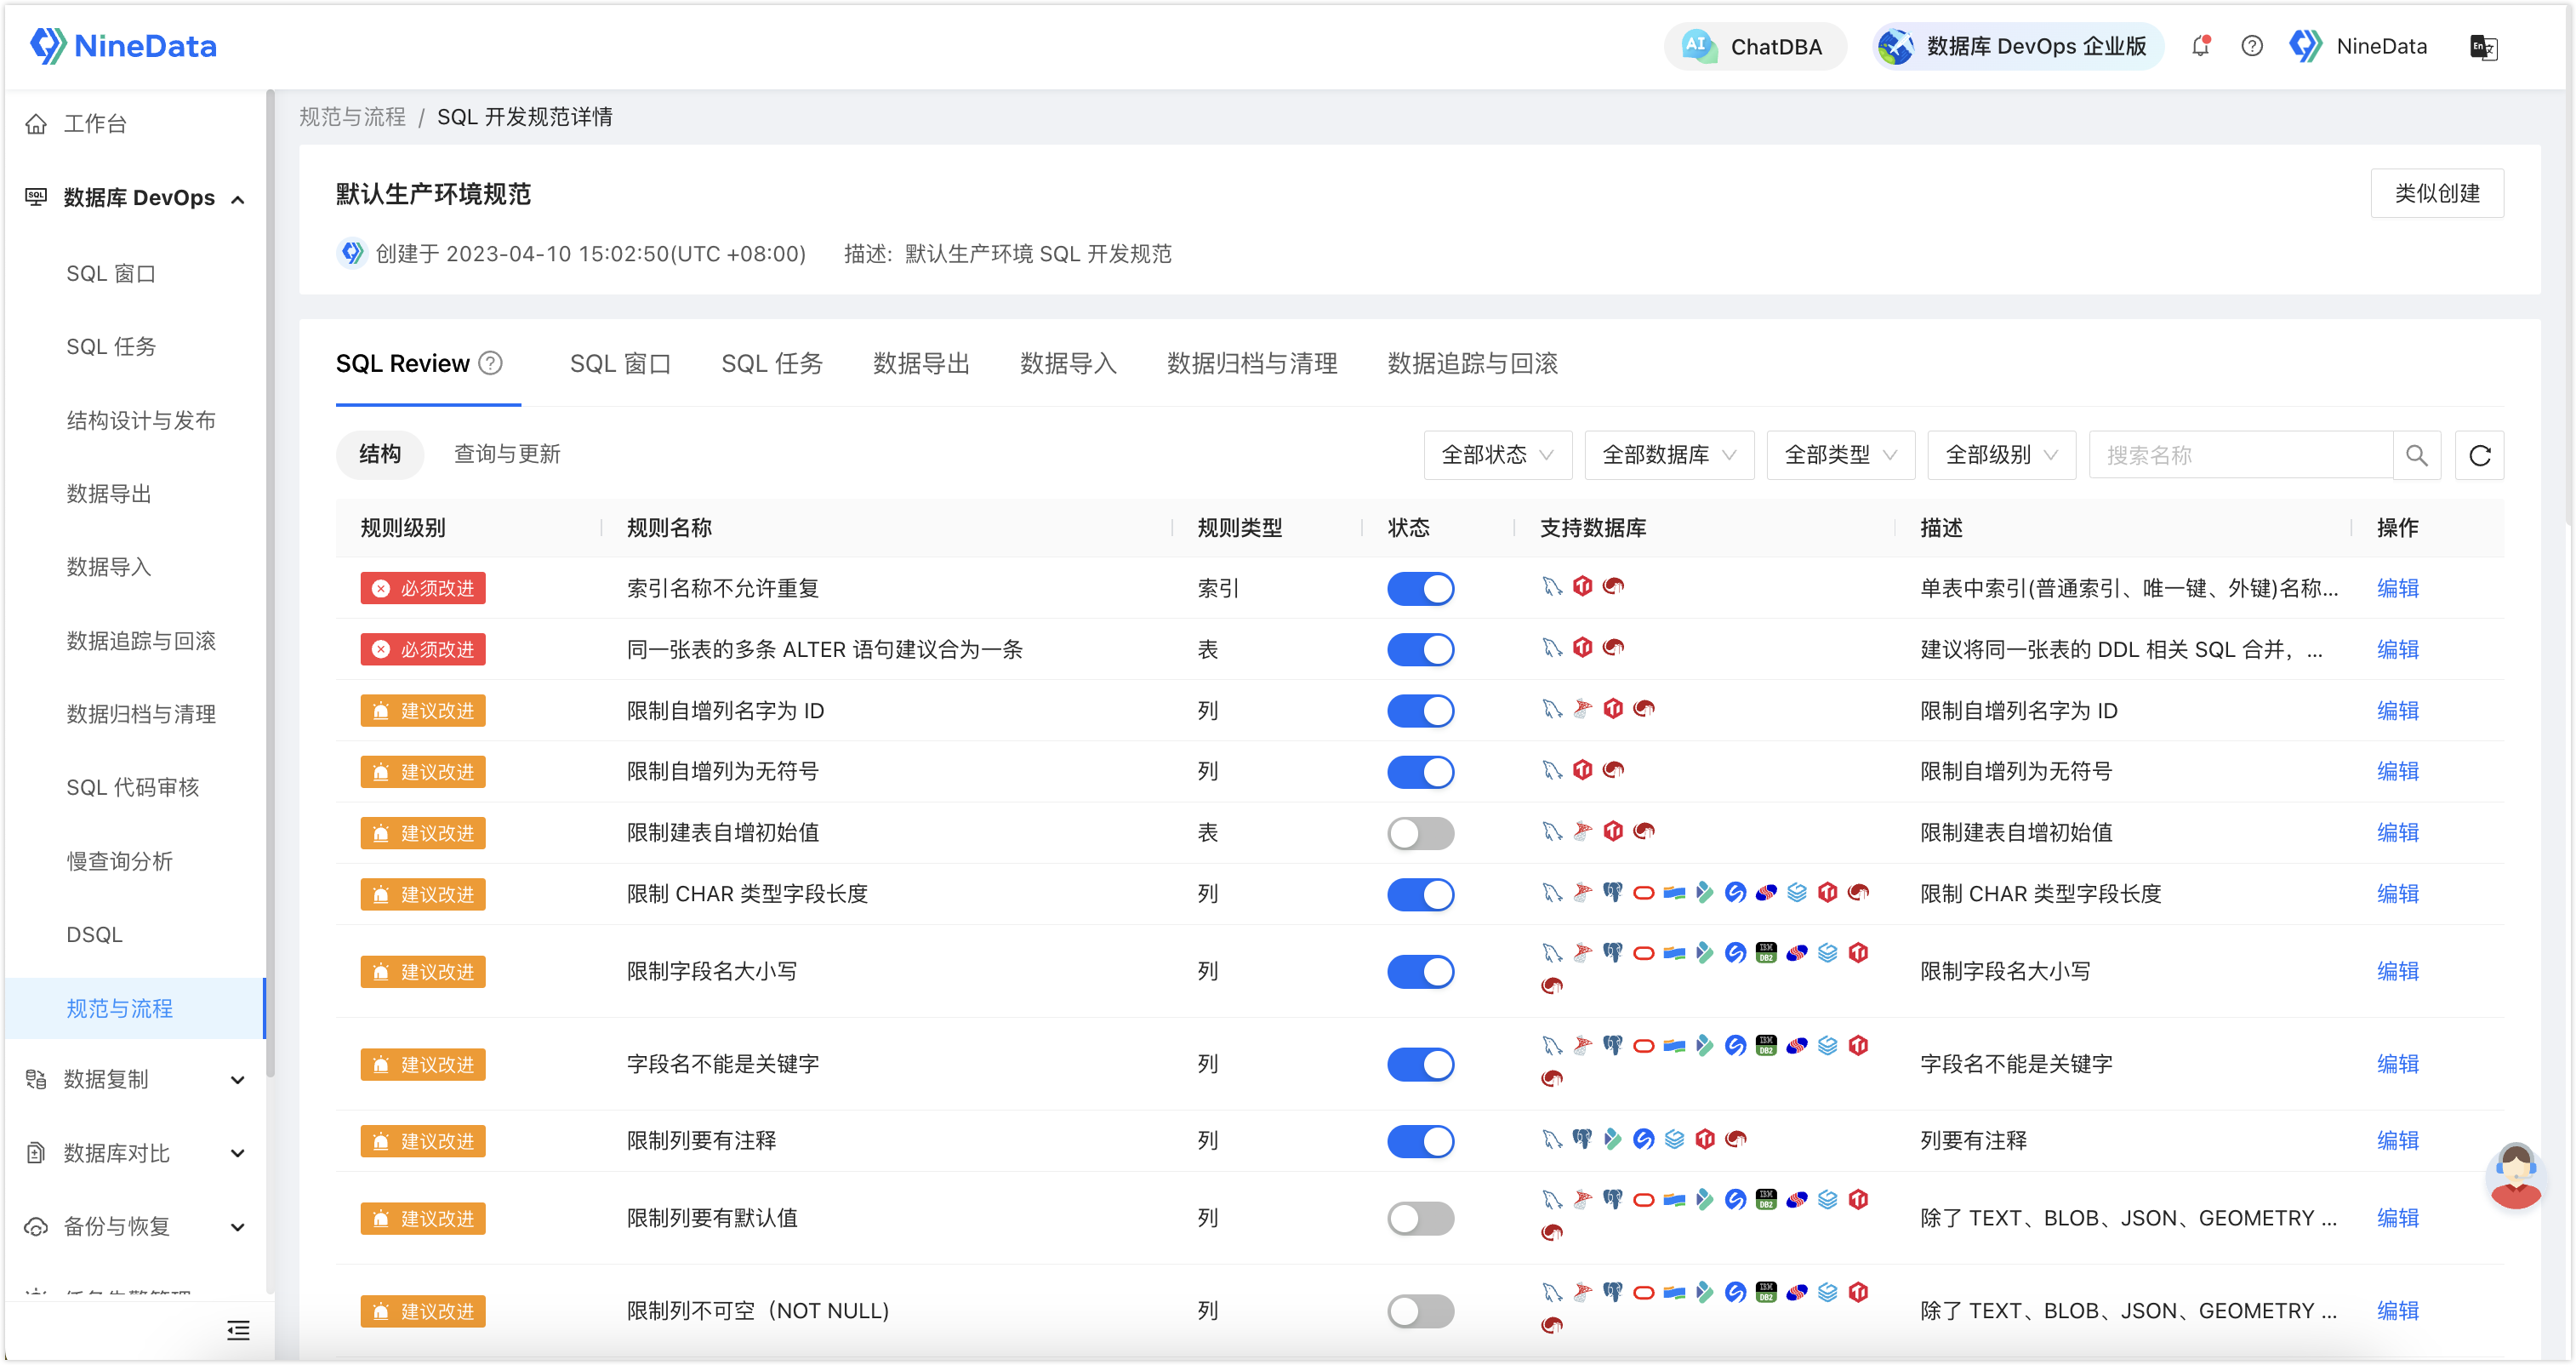Click the 规则名称 column header
The height and width of the screenshot is (1365, 2576).
point(669,528)
